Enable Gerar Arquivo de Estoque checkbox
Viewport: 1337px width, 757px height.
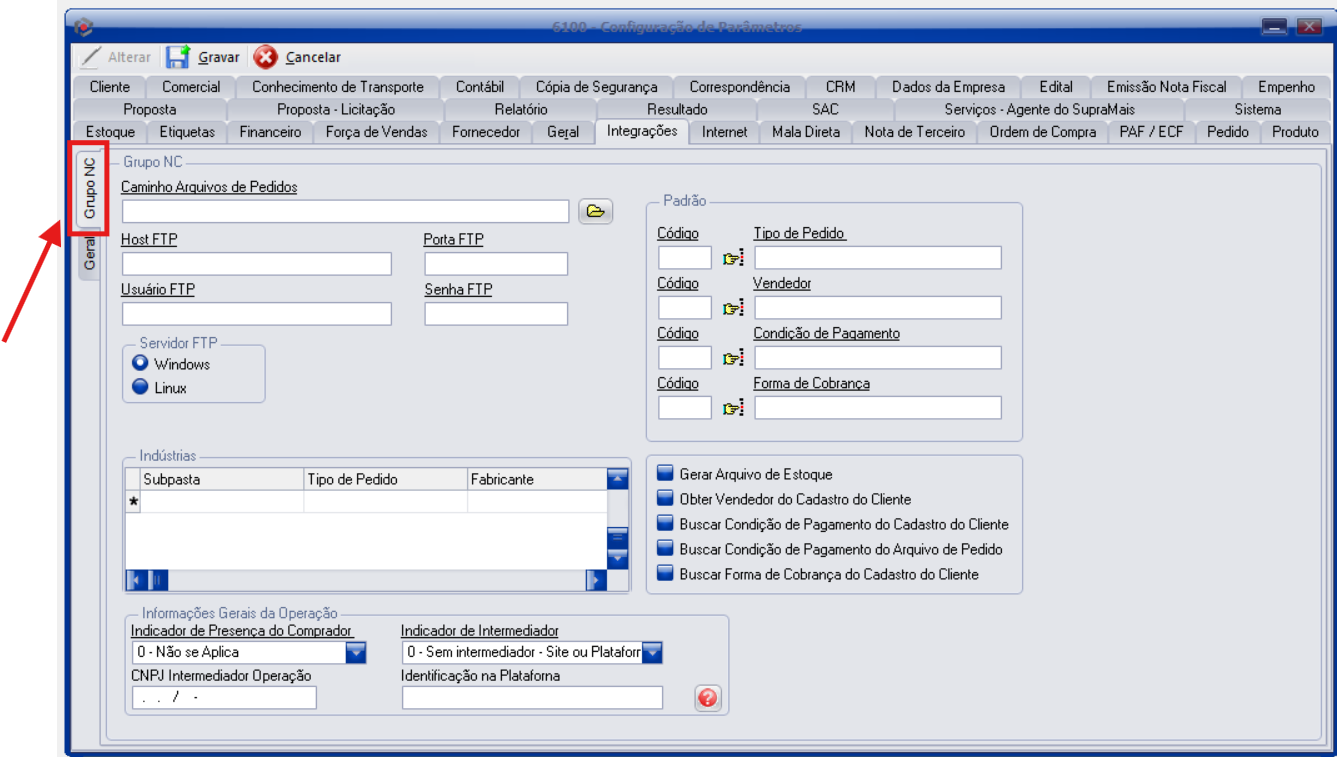pyautogui.click(x=666, y=475)
